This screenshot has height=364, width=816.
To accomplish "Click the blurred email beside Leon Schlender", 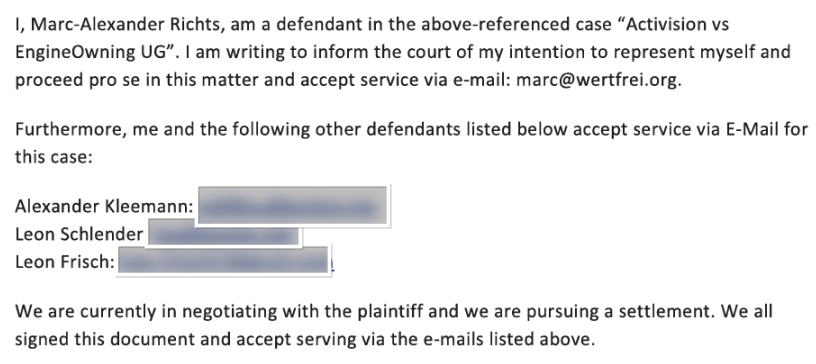I will (x=224, y=233).
